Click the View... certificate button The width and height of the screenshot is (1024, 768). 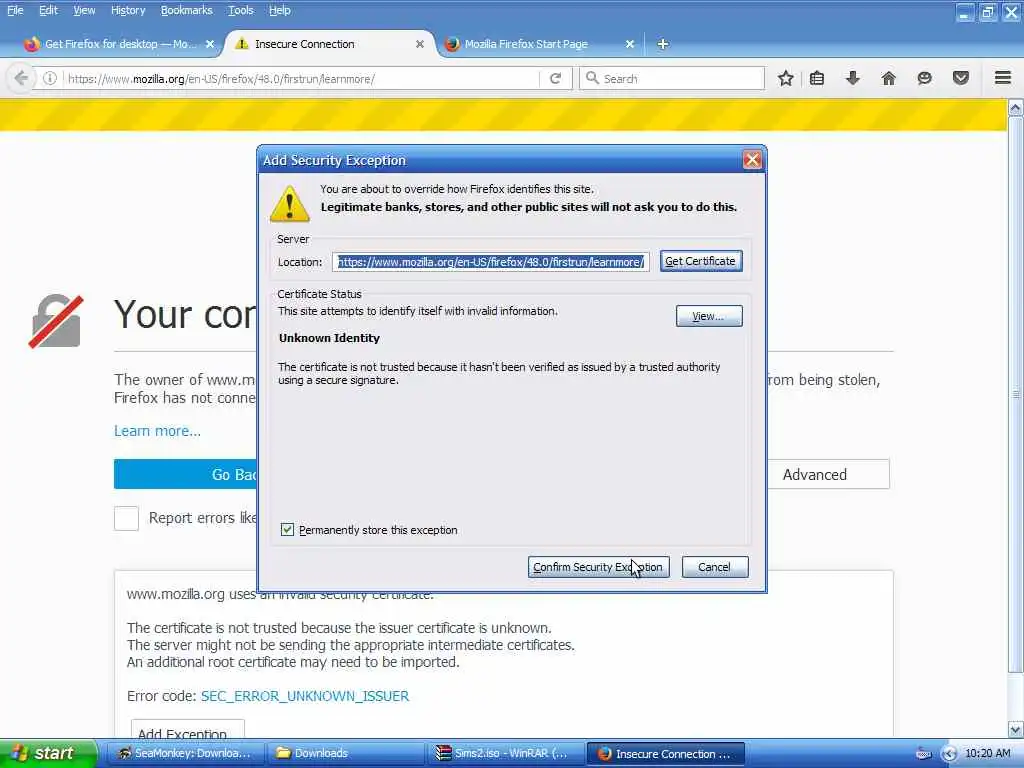coord(709,316)
